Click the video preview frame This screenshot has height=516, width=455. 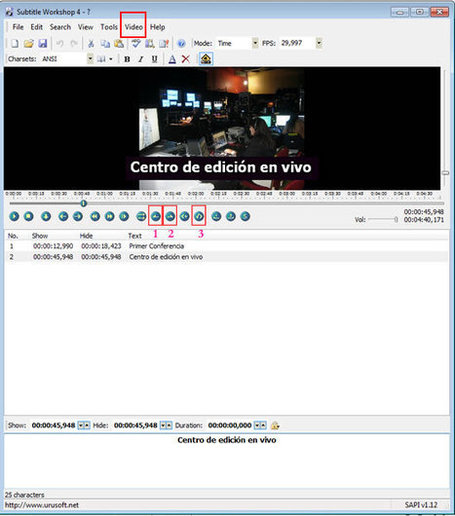222,128
